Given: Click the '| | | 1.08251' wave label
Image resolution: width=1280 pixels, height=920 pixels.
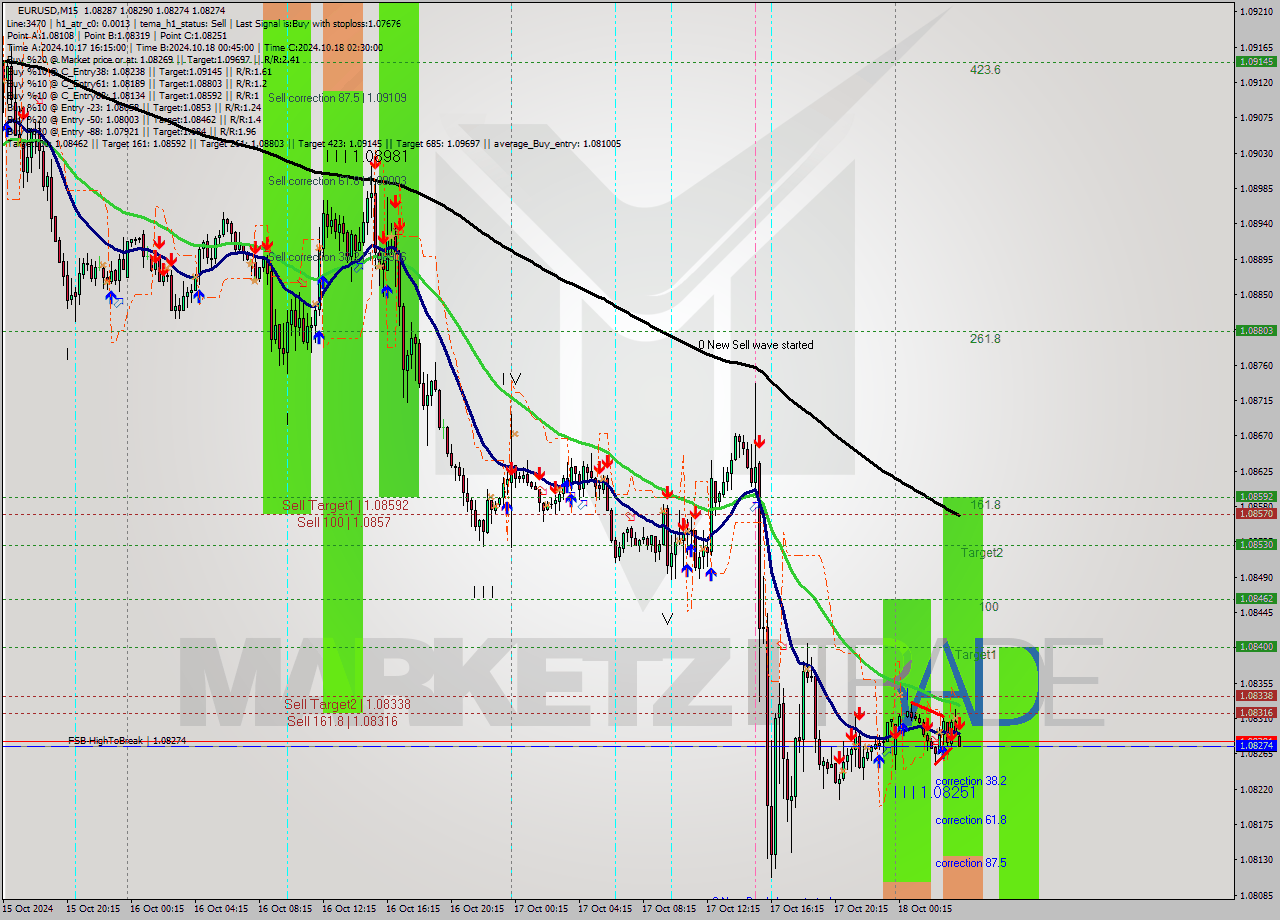Looking at the screenshot, I should (x=935, y=792).
